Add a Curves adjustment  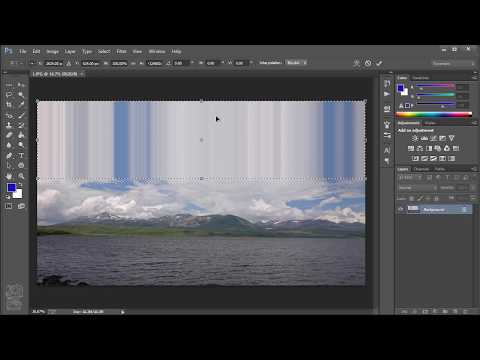433,138
